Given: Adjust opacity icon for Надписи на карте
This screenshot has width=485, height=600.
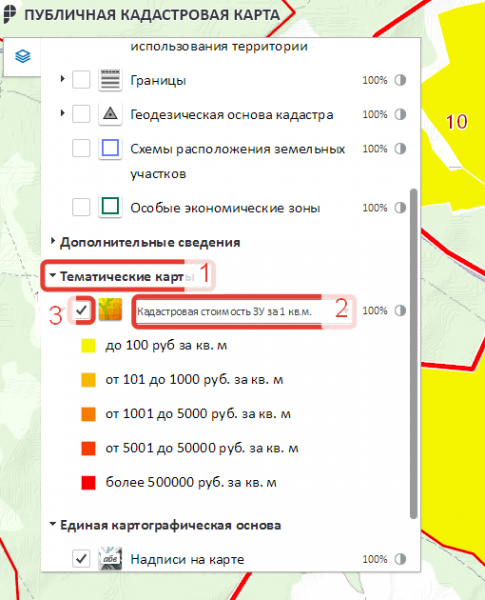Looking at the screenshot, I should click(400, 559).
